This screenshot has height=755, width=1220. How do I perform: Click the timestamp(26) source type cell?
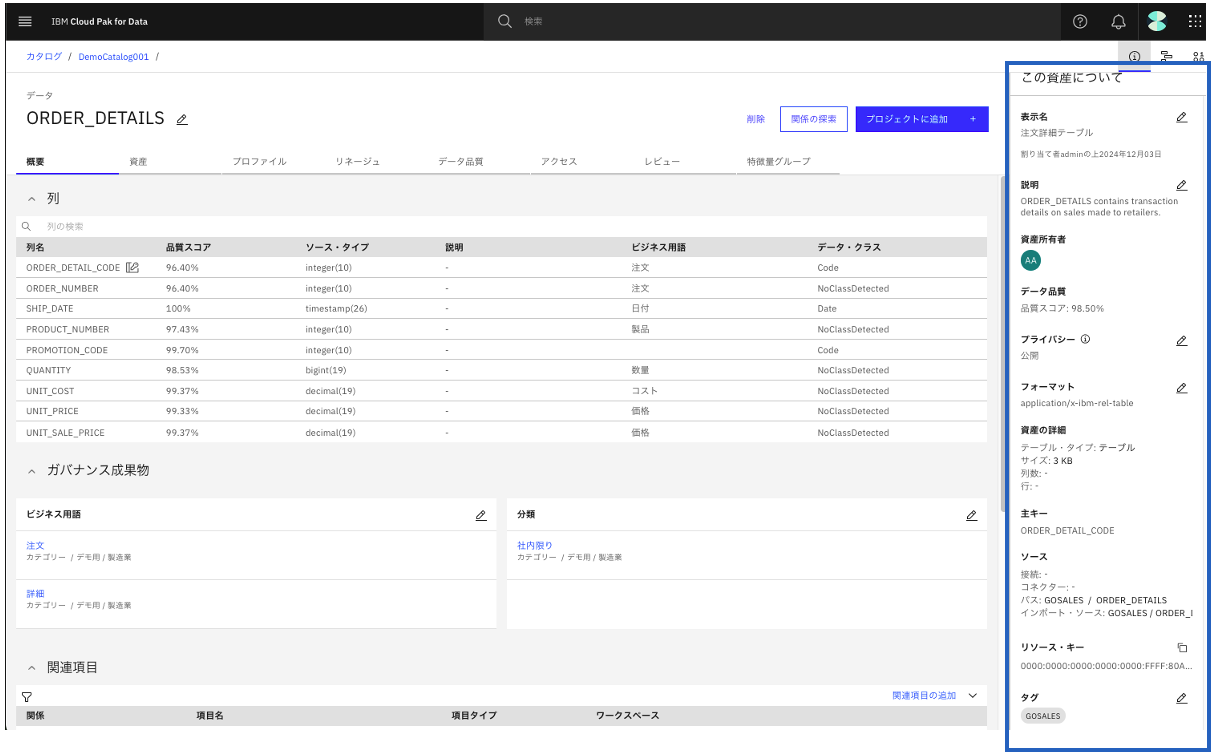(x=336, y=309)
